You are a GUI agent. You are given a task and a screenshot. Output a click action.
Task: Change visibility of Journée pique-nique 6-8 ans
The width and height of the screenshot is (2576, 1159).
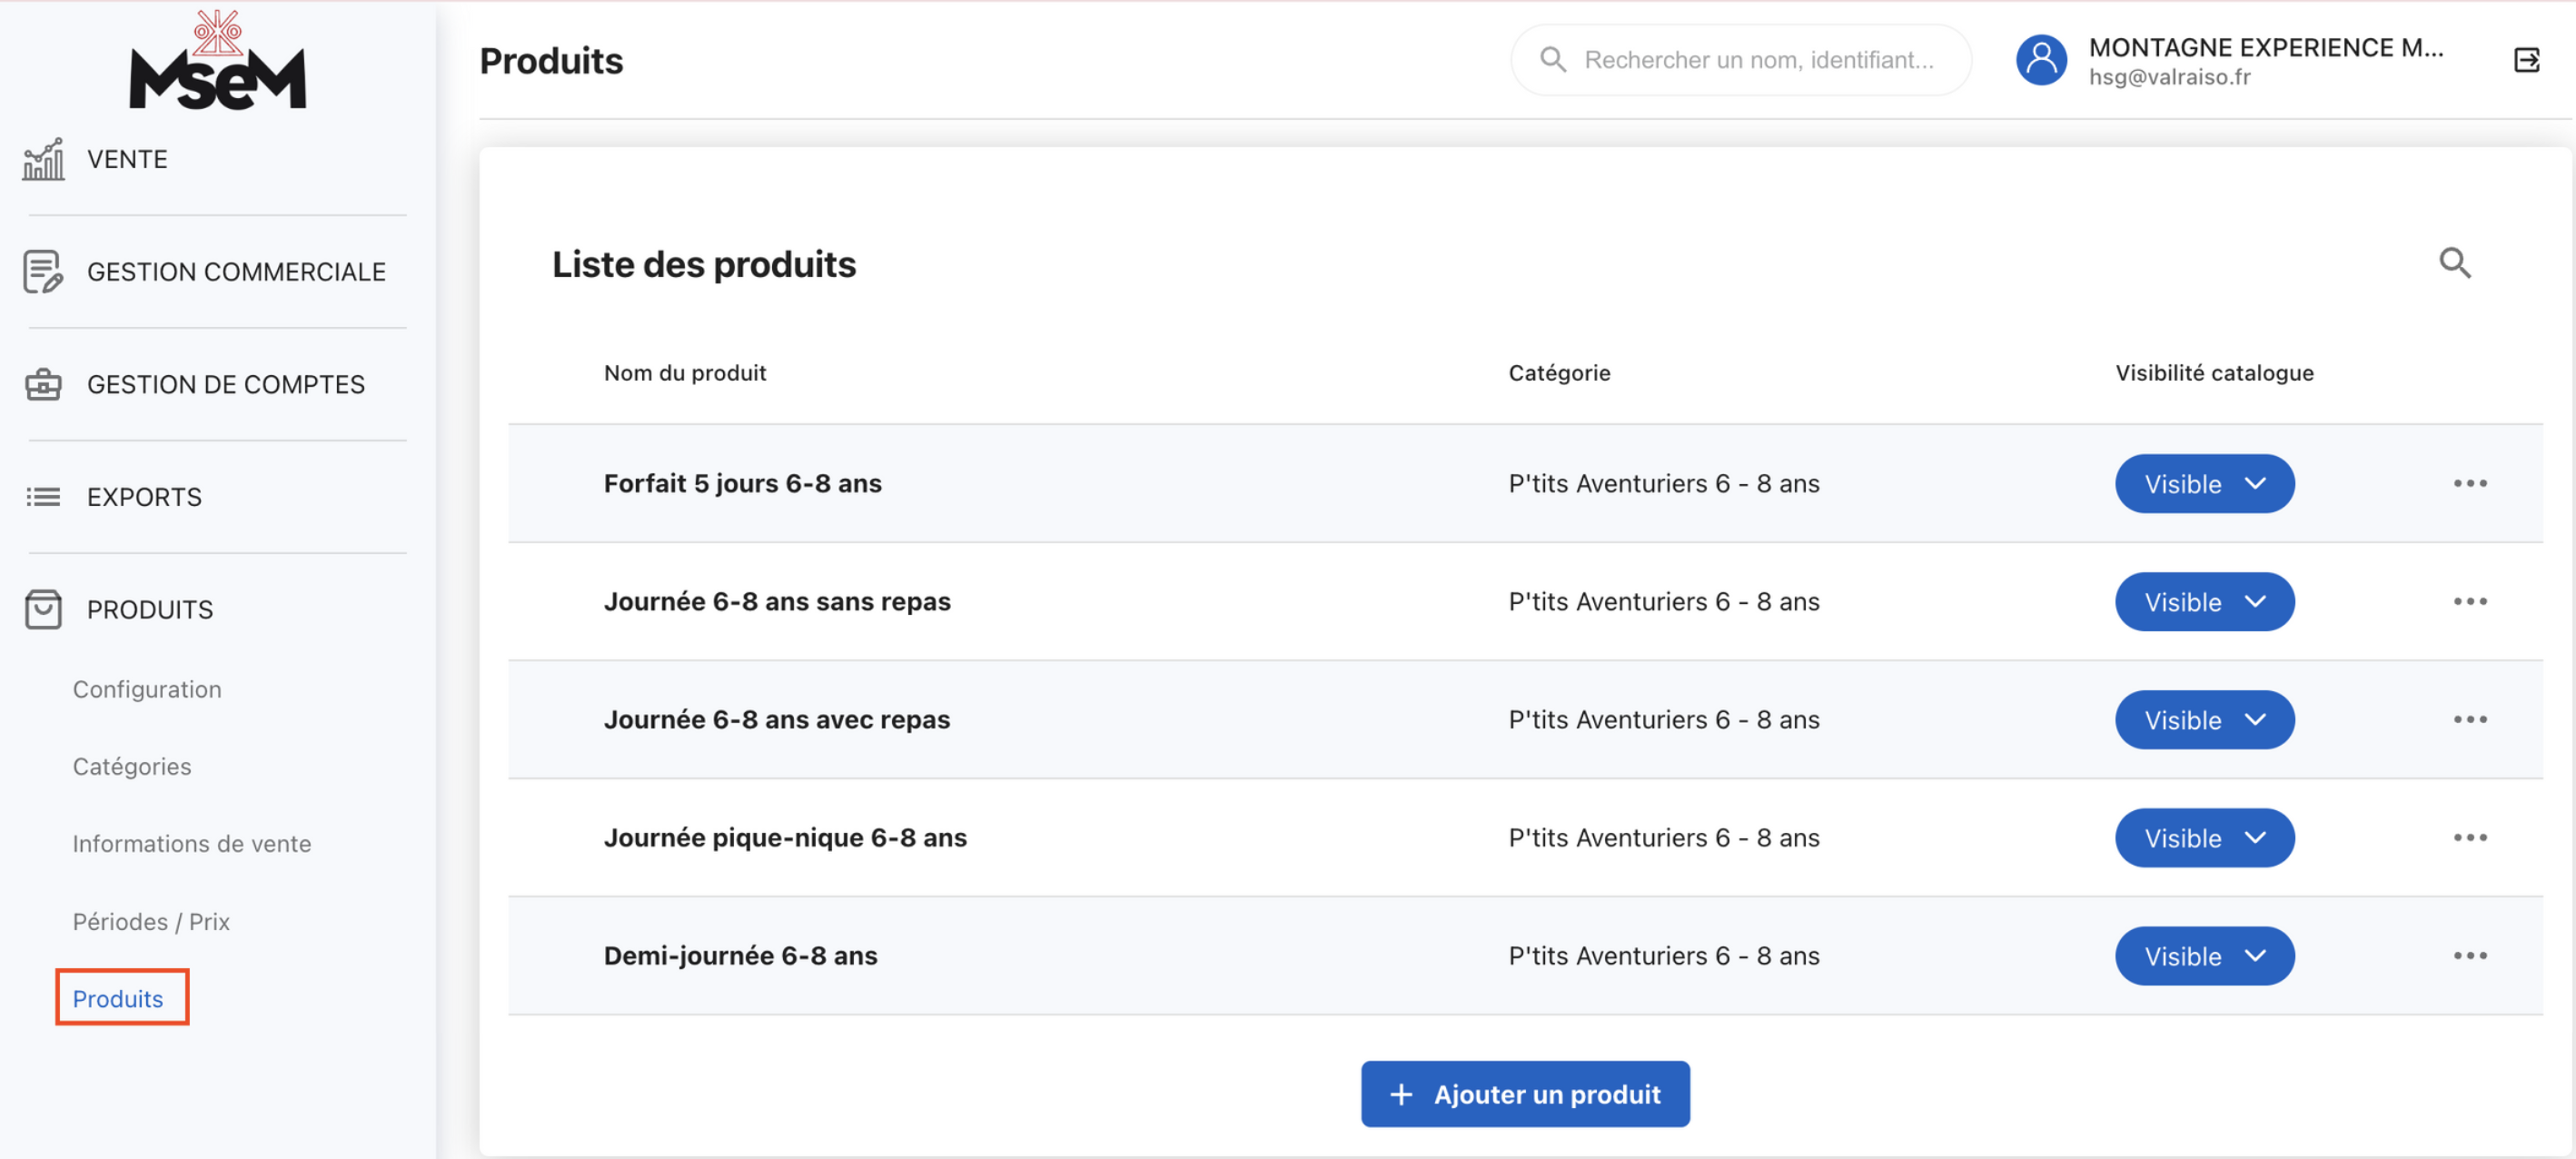[2204, 838]
